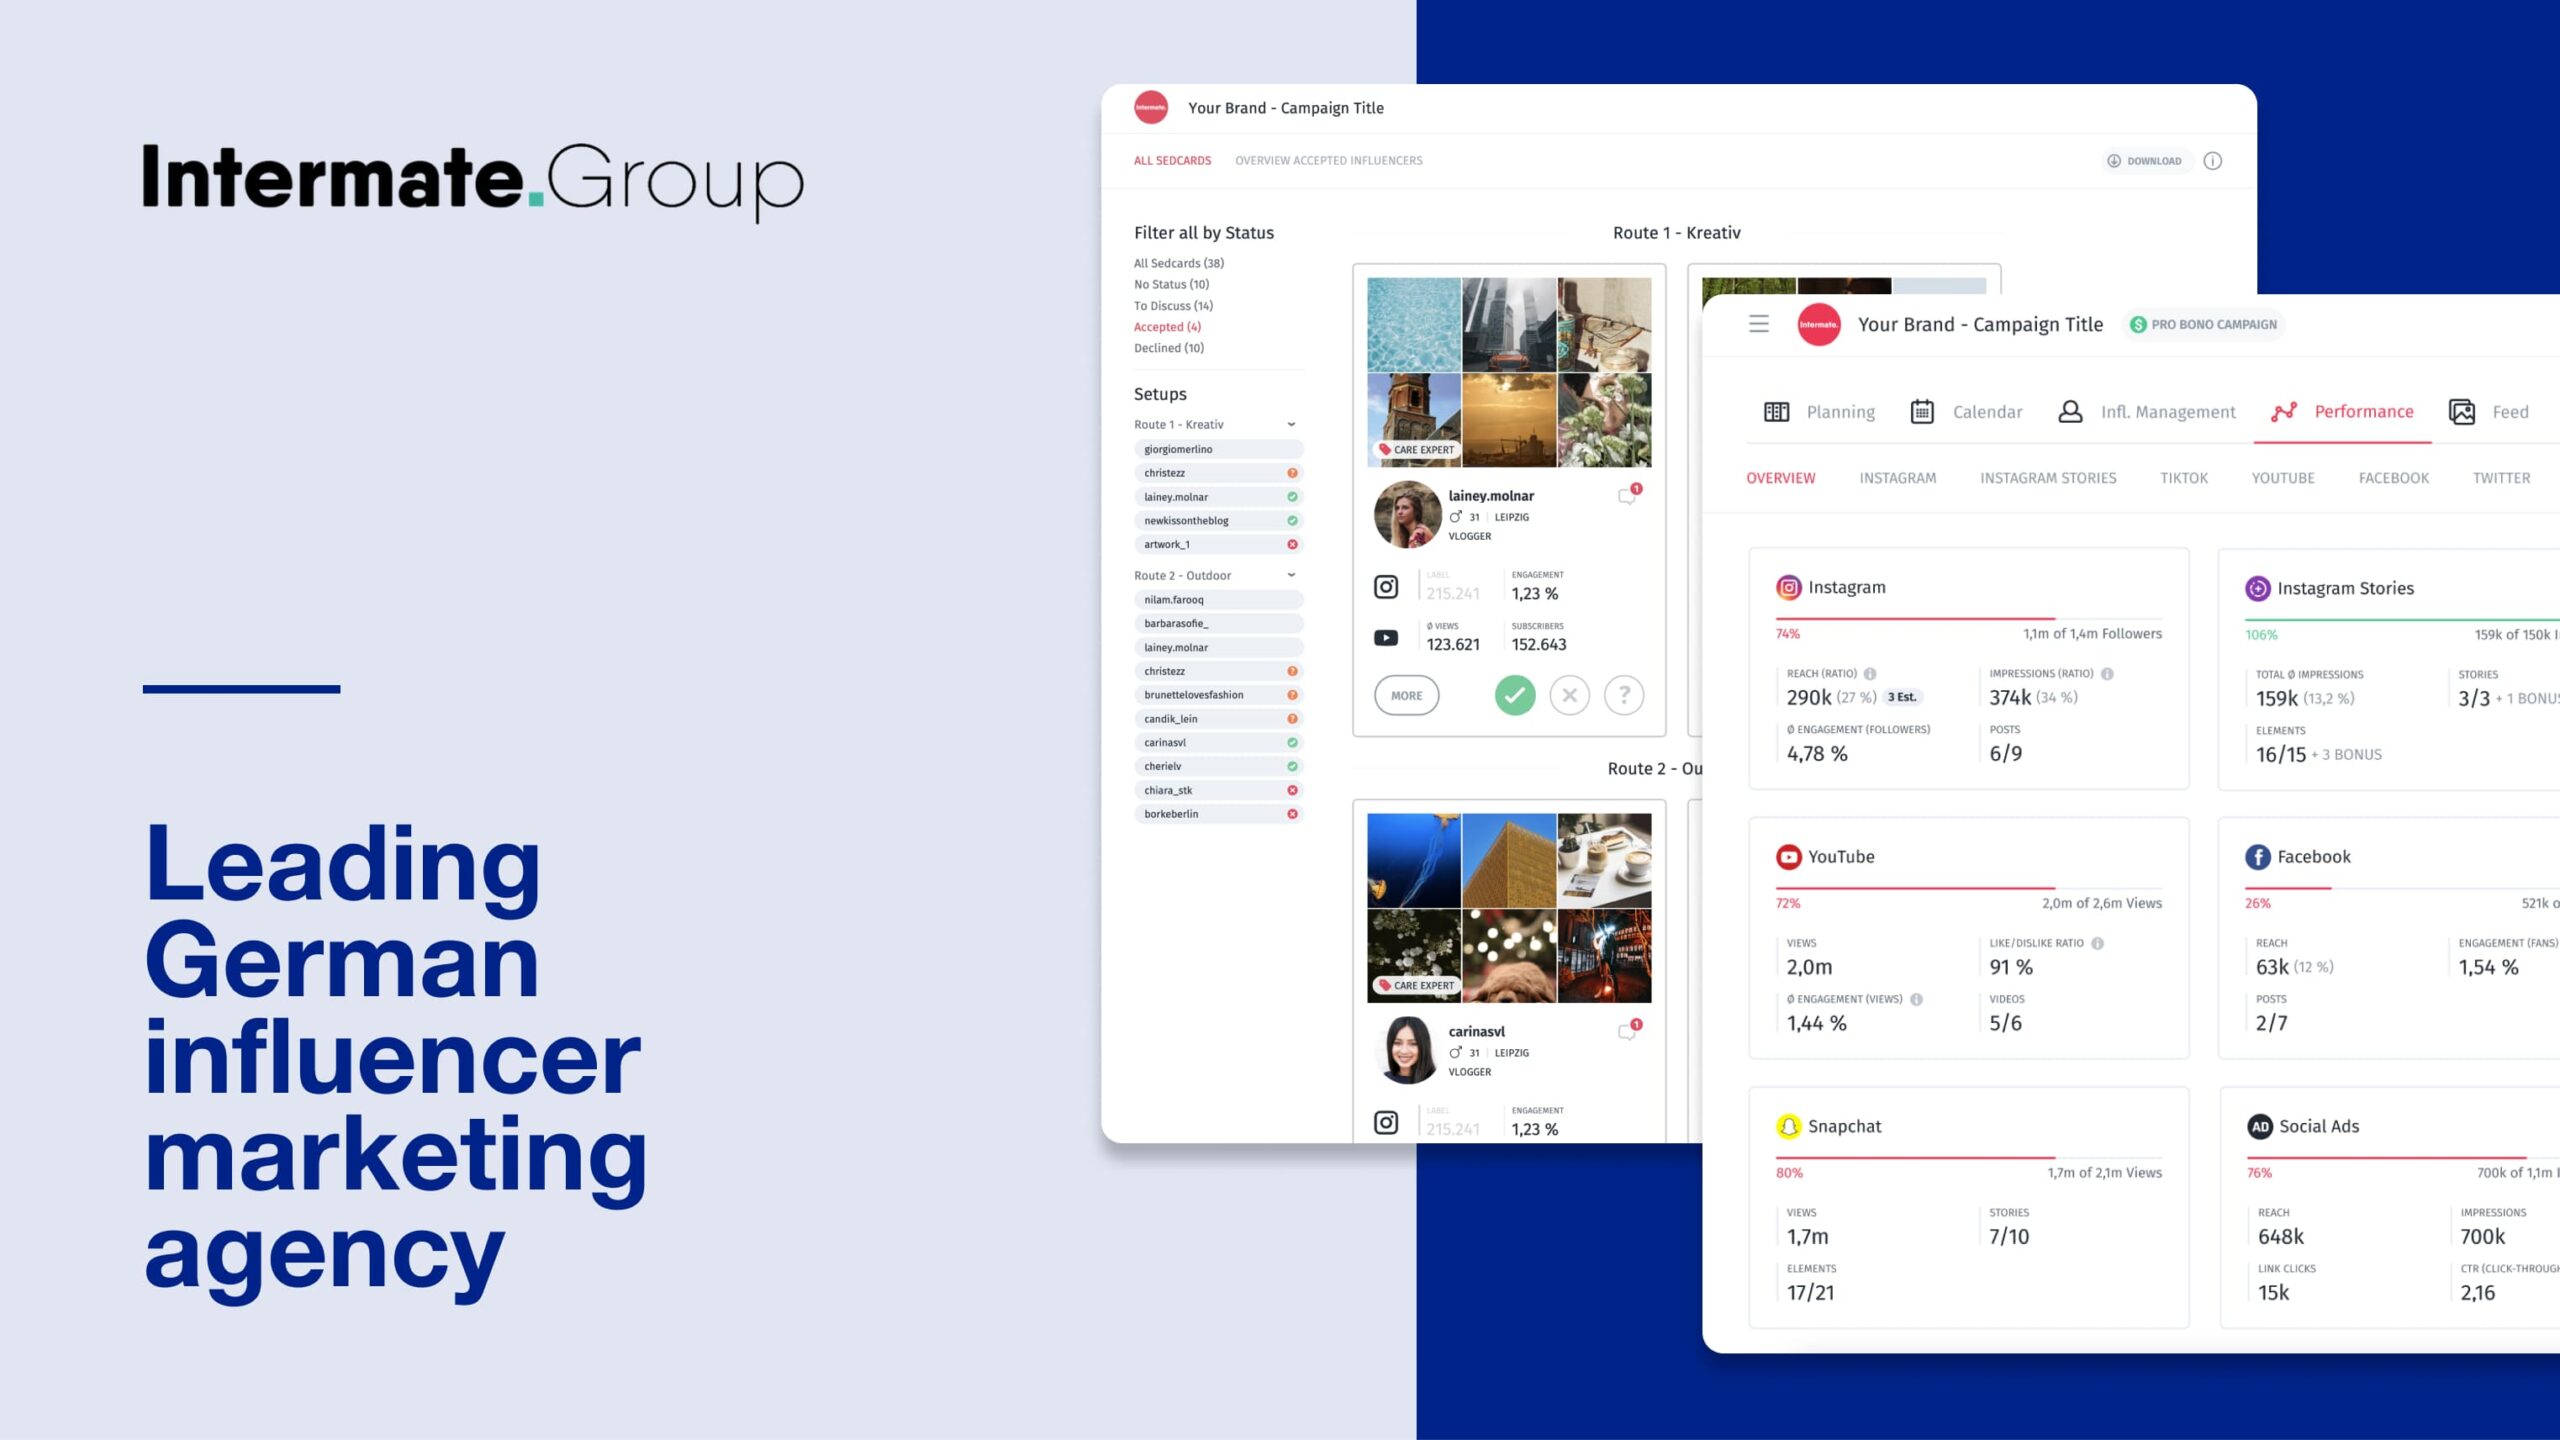Screen dimensions: 2560x1440
Task: Click Instagram icon on lainey.molnar card
Action: [x=1386, y=587]
